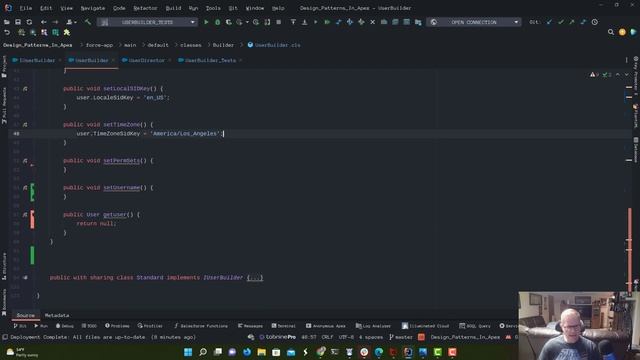Image resolution: width=640 pixels, height=360 pixels.
Task: Open the Anonymous Apex tool window
Action: pyautogui.click(x=326, y=326)
